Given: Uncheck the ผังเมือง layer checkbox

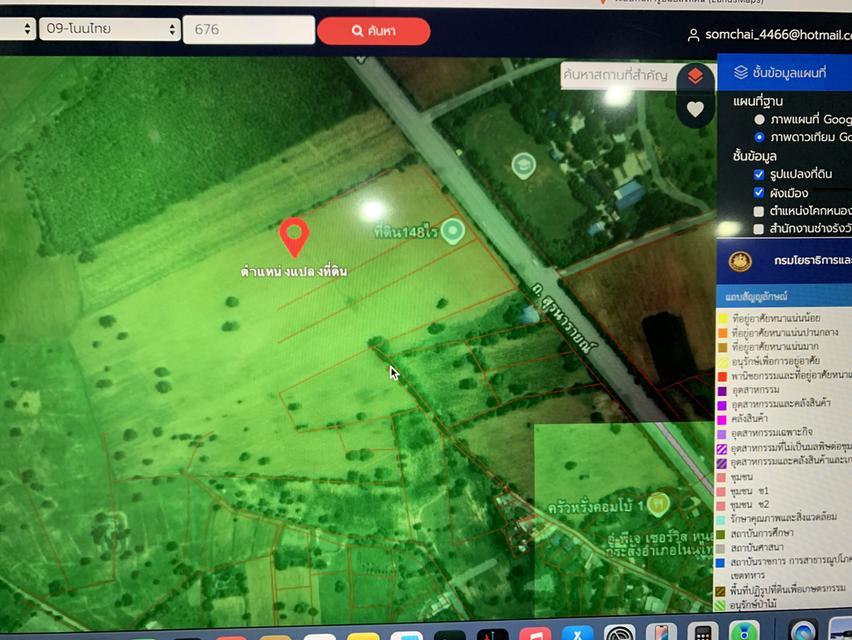Looking at the screenshot, I should click(759, 192).
